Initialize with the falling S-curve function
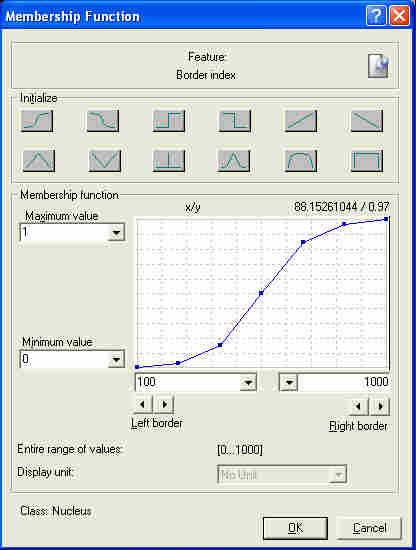 (103, 121)
